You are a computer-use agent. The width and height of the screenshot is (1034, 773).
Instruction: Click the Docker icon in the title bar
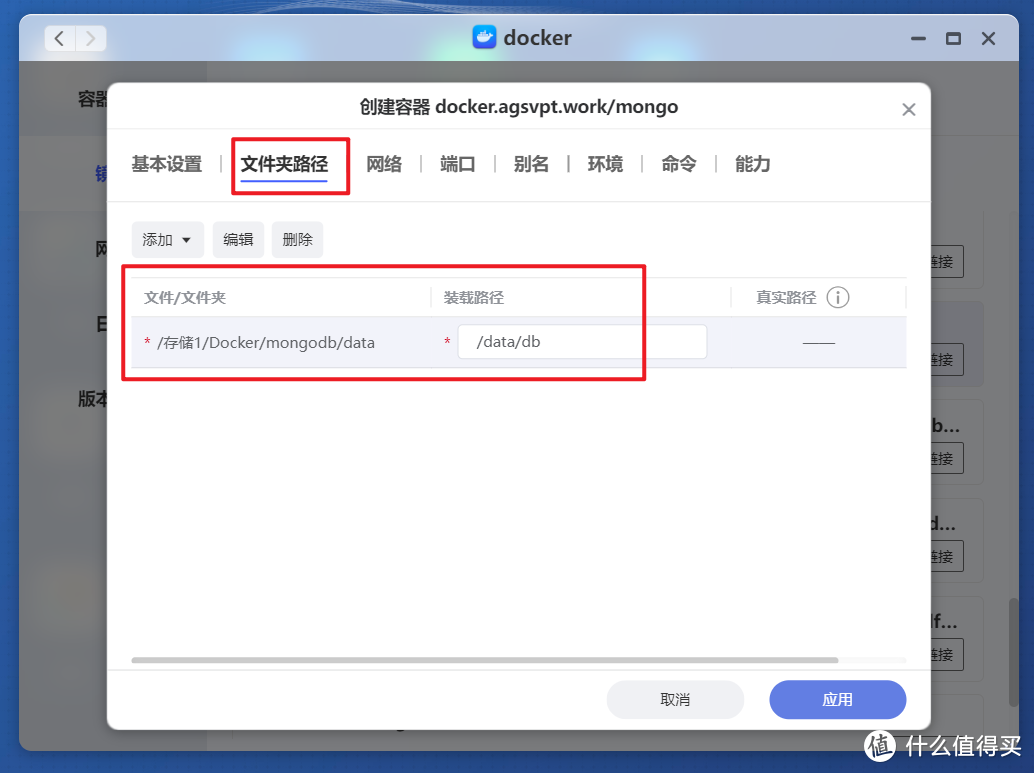(x=484, y=38)
